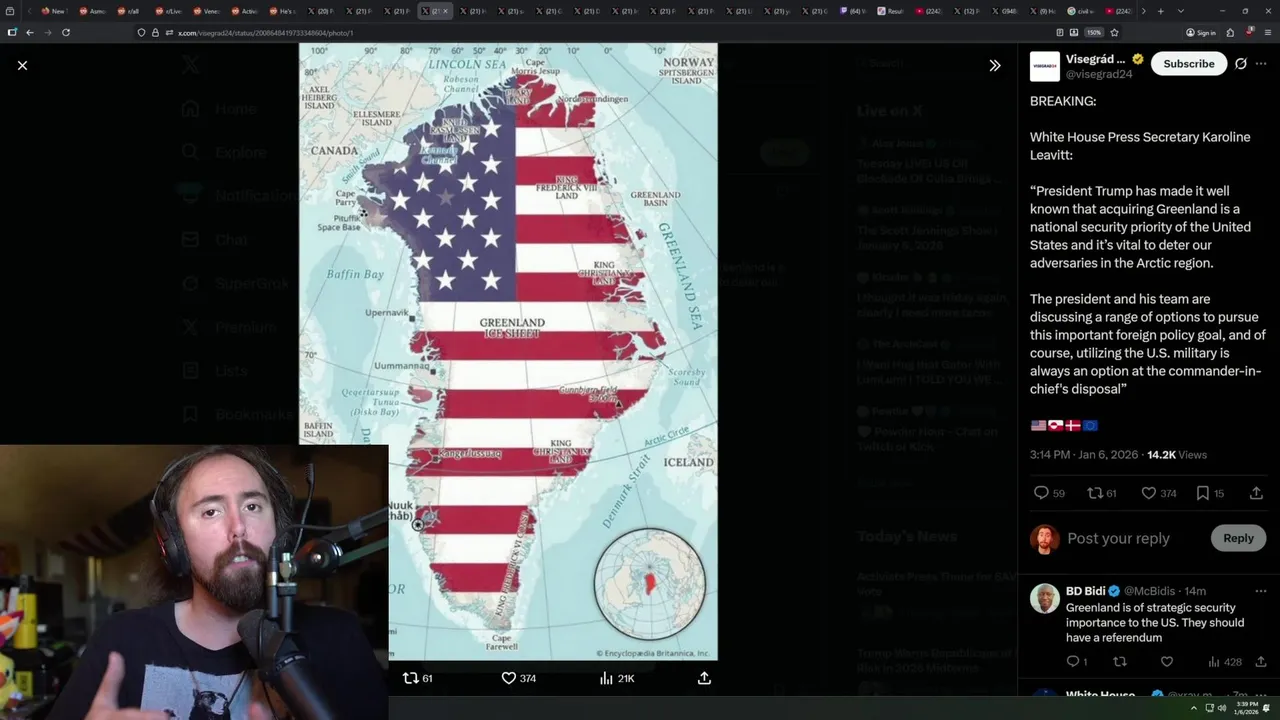
Task: Open Grok explain icon next to Subscribe
Action: coord(1241,63)
